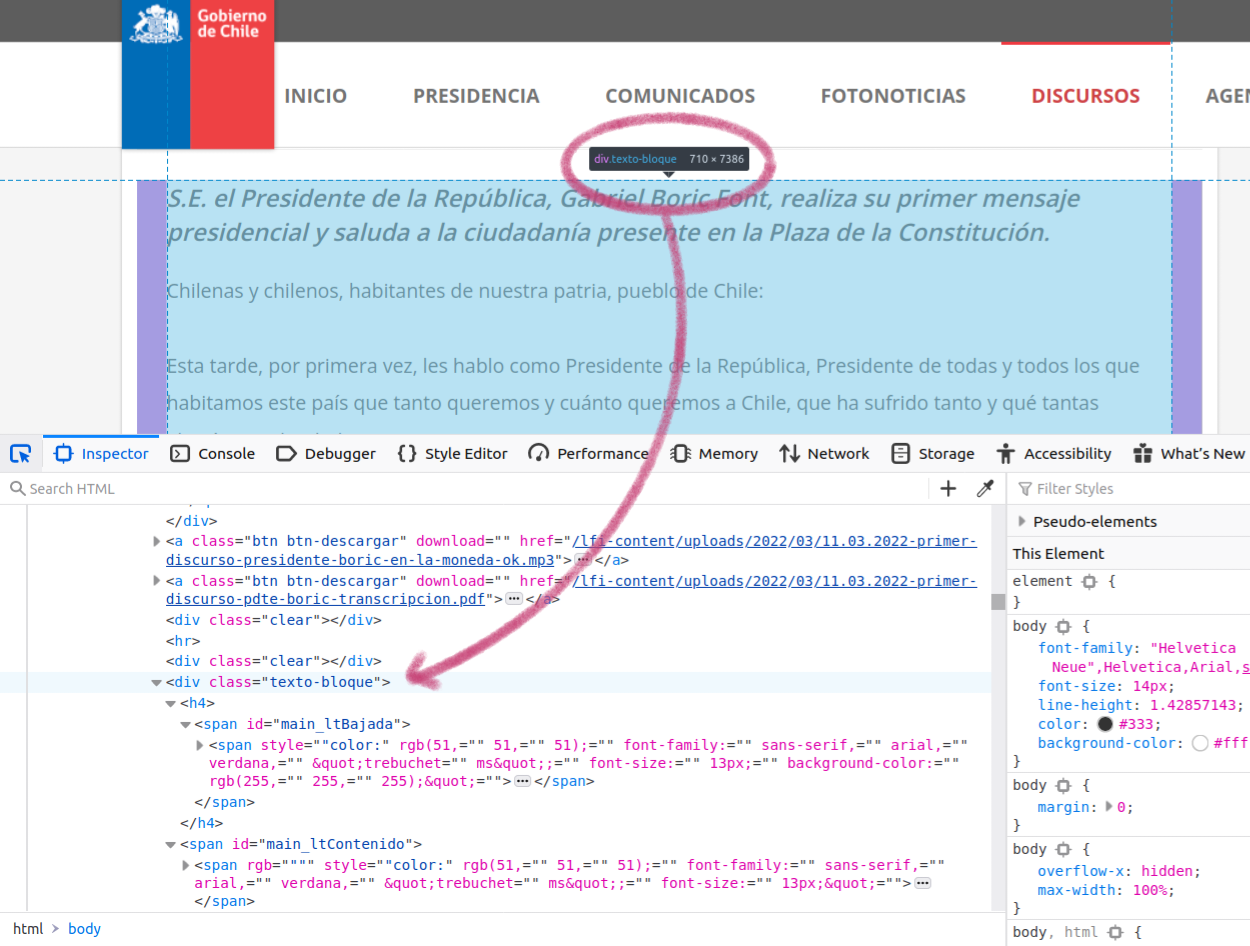Click the #333 color swatch
This screenshot has height=946, width=1250.
[x=1105, y=724]
